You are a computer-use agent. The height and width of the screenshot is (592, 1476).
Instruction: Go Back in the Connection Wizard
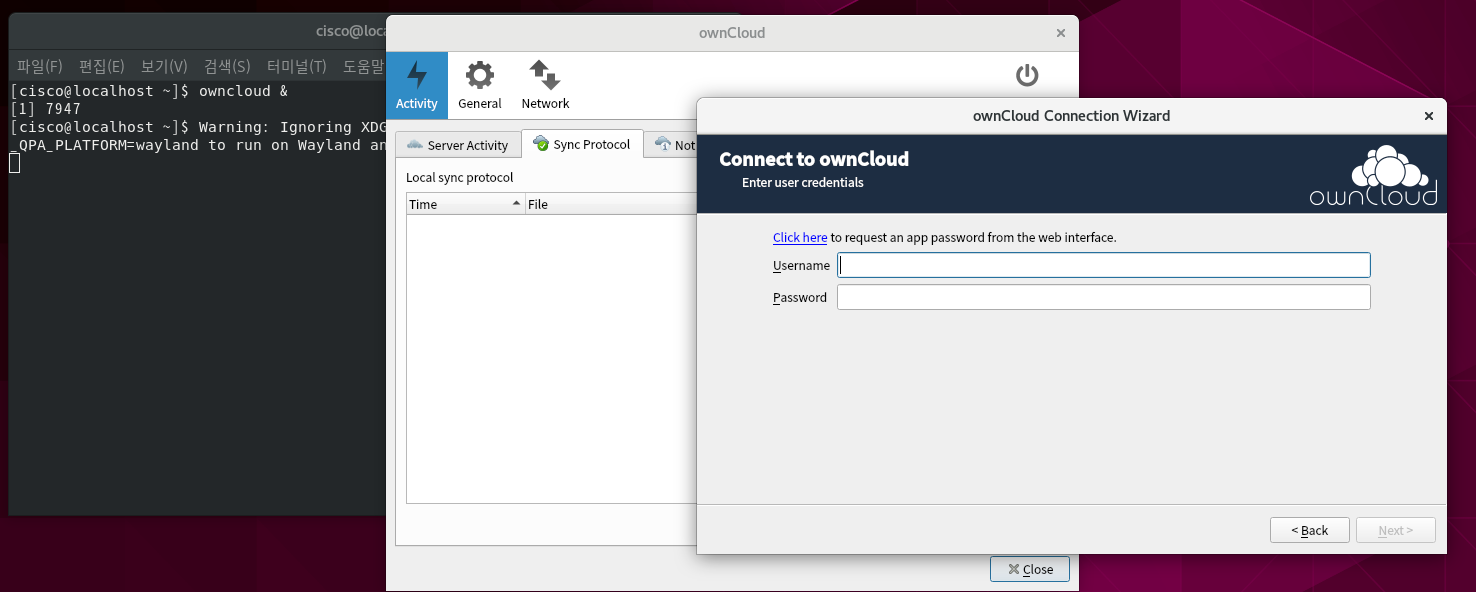1309,530
